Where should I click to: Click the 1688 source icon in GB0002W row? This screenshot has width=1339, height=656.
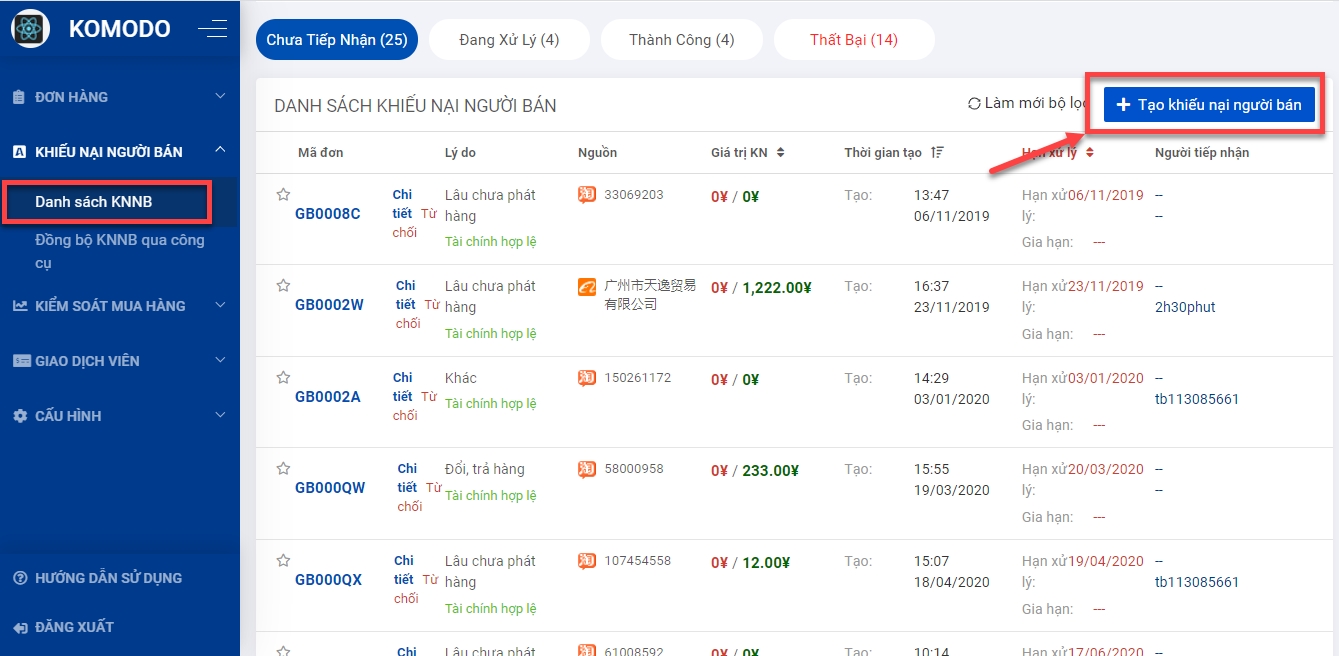click(587, 287)
